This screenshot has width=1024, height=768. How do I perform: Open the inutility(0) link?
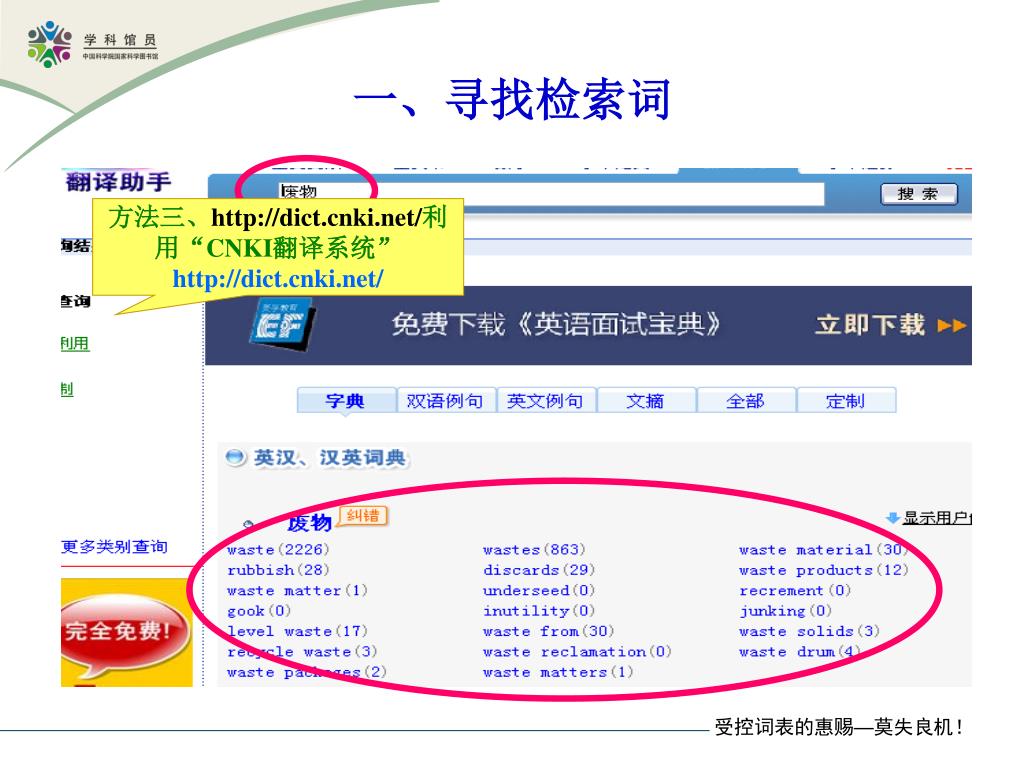[539, 611]
